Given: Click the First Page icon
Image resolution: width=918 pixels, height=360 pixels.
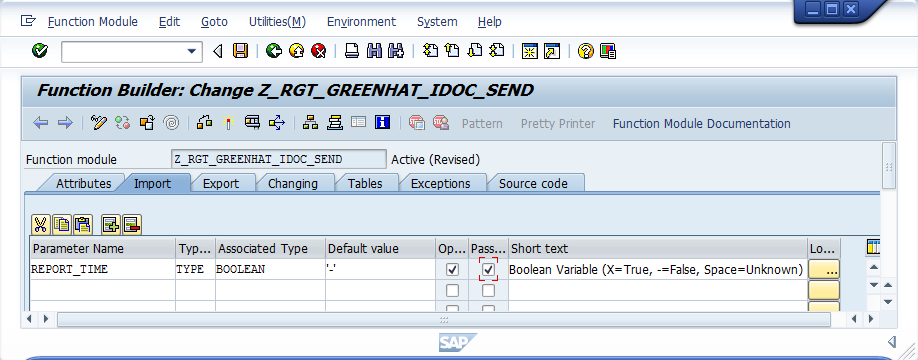Looking at the screenshot, I should tap(430, 51).
